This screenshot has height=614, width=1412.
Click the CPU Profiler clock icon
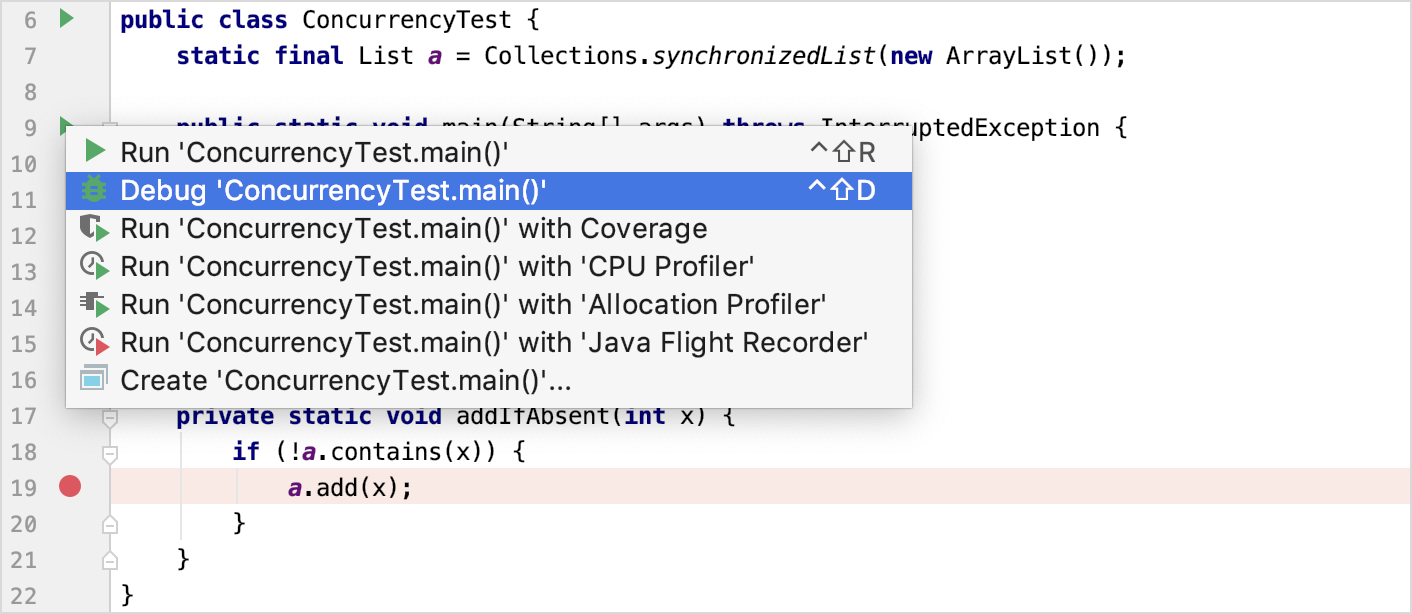(94, 267)
